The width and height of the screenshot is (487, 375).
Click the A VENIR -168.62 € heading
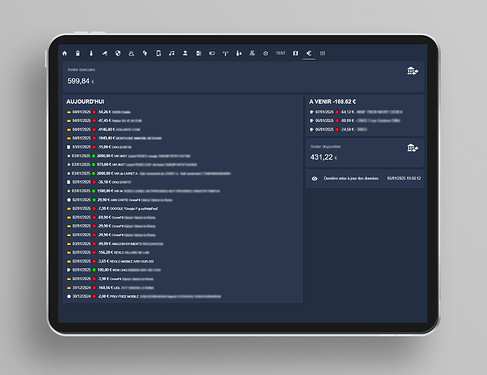332,102
